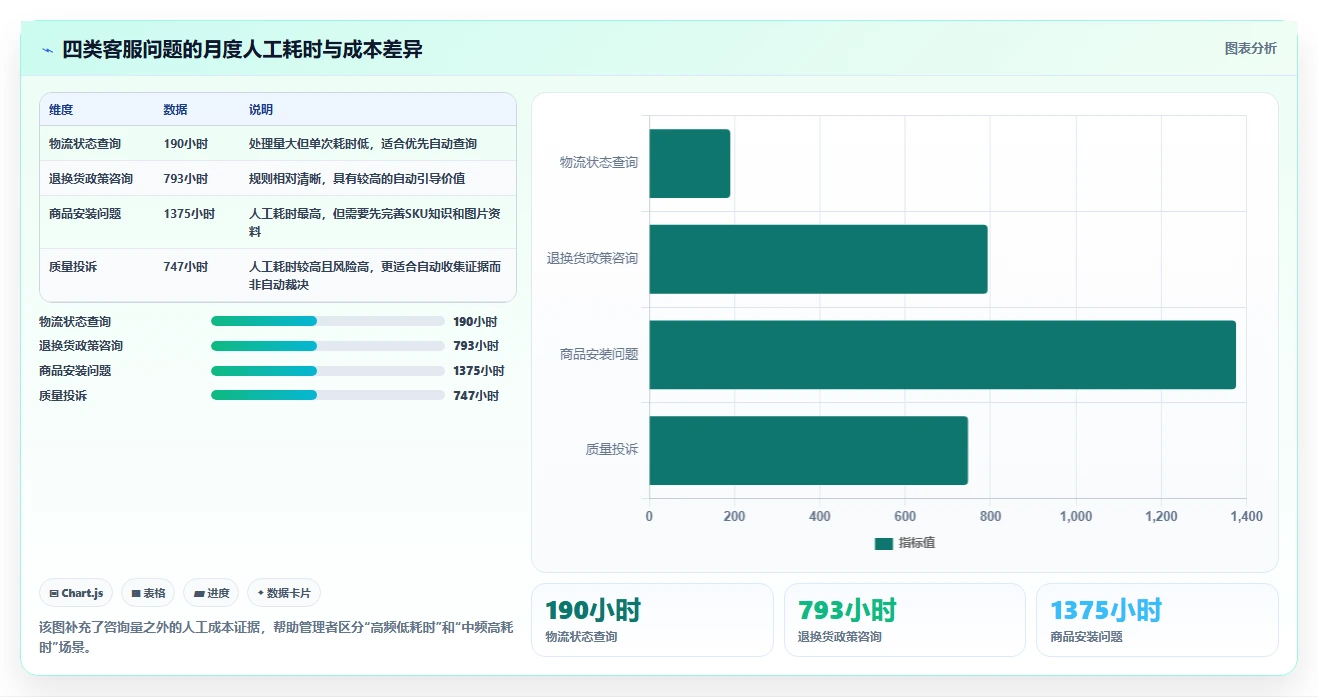Click the 维度 table column header

(x=61, y=110)
